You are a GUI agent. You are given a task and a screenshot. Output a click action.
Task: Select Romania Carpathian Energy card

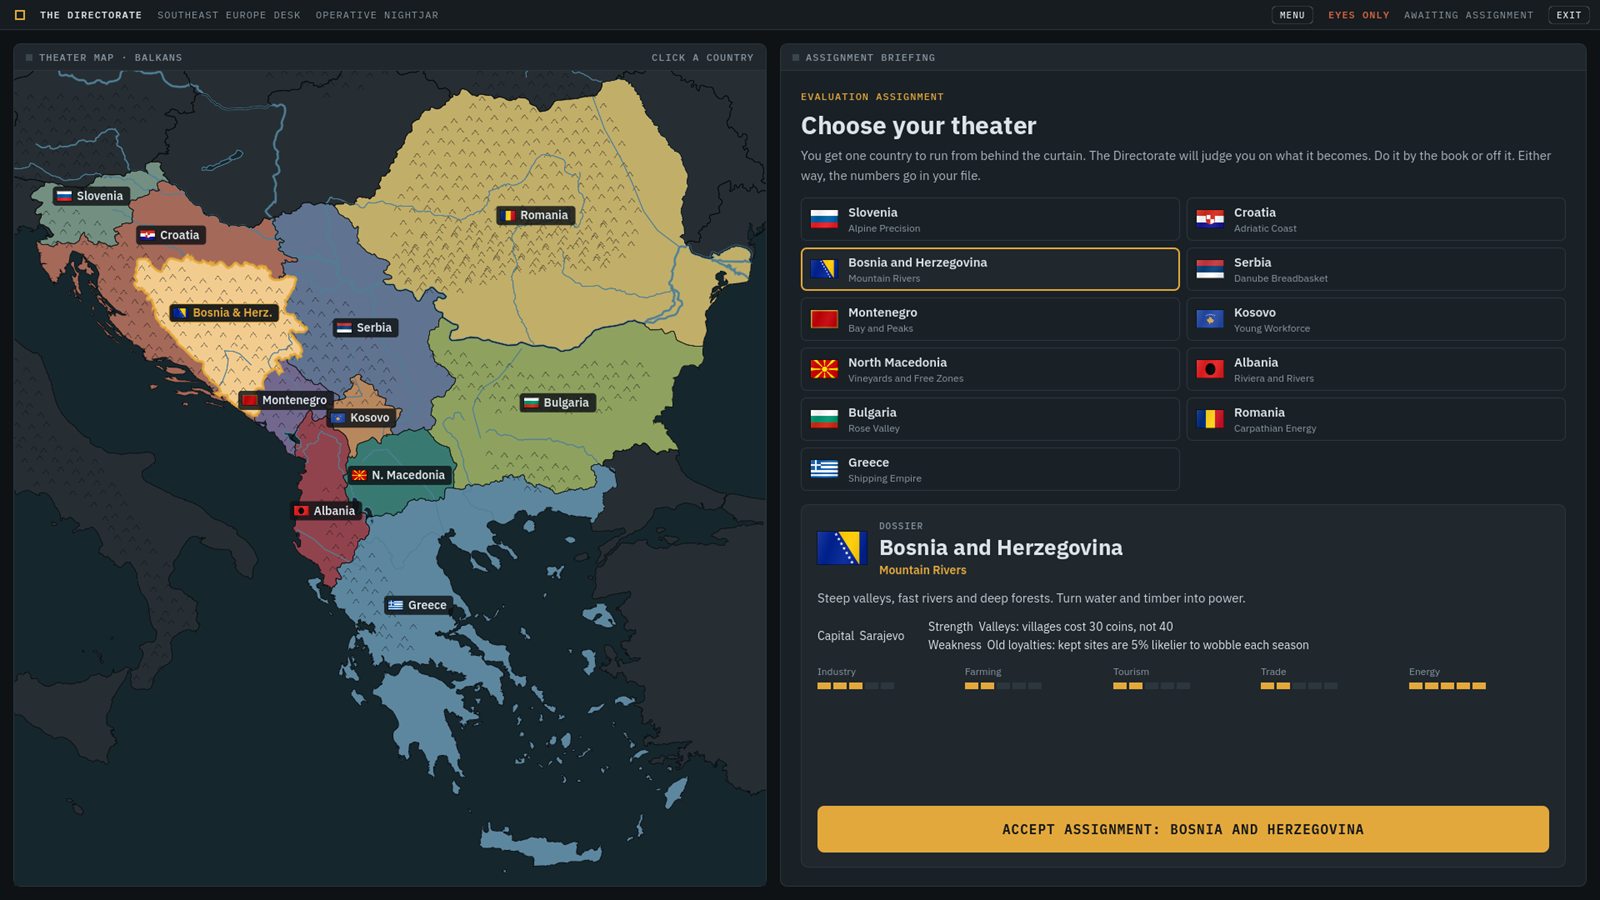coord(1376,419)
